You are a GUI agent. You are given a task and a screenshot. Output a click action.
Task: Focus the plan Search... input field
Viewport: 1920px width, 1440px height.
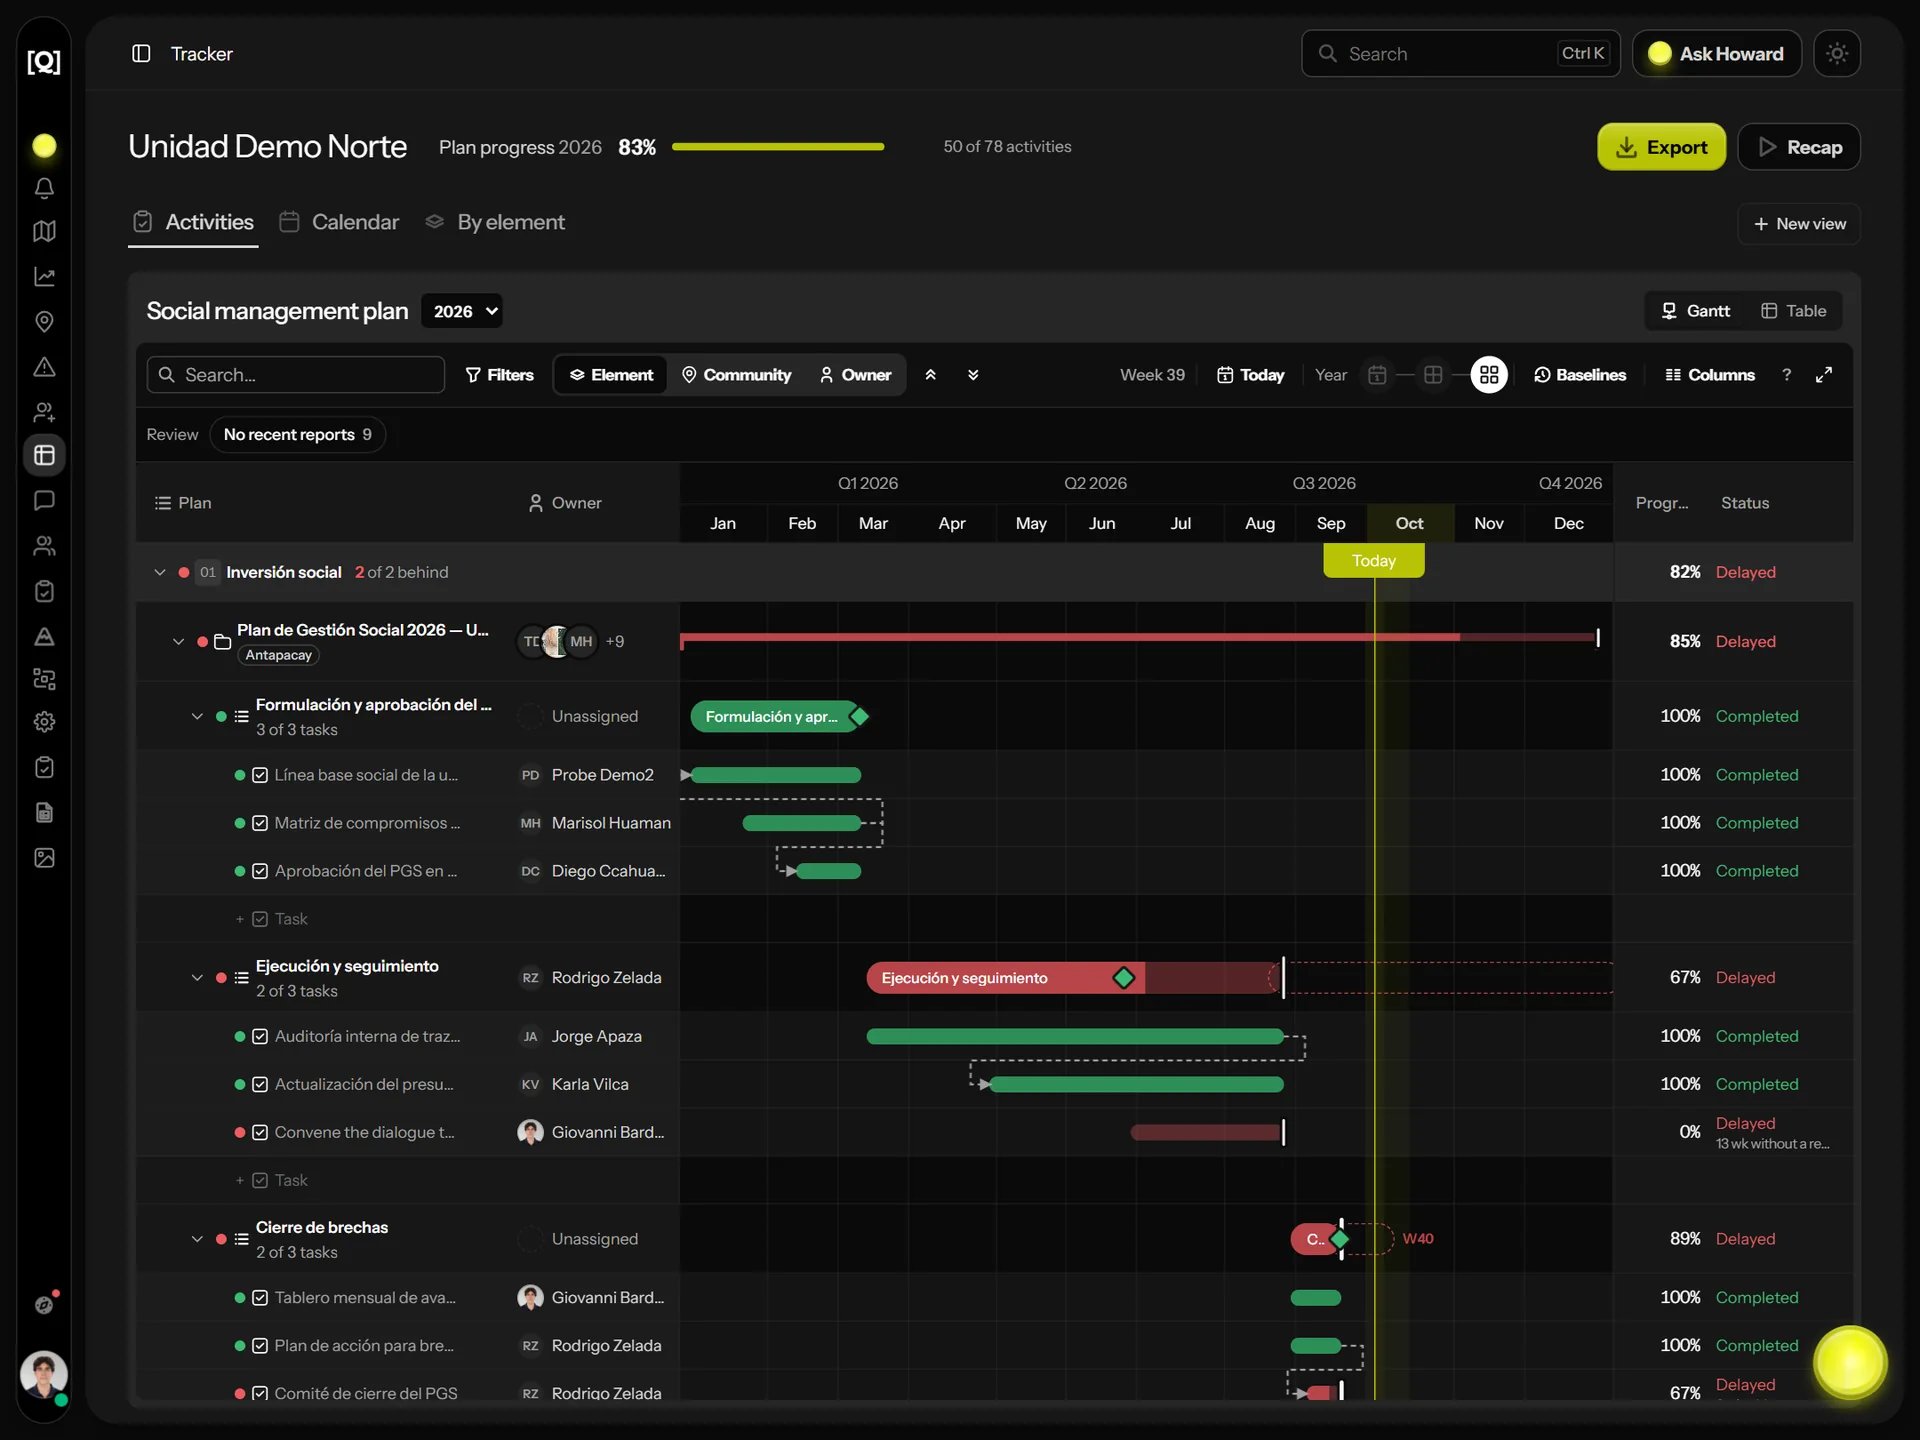[x=296, y=375]
